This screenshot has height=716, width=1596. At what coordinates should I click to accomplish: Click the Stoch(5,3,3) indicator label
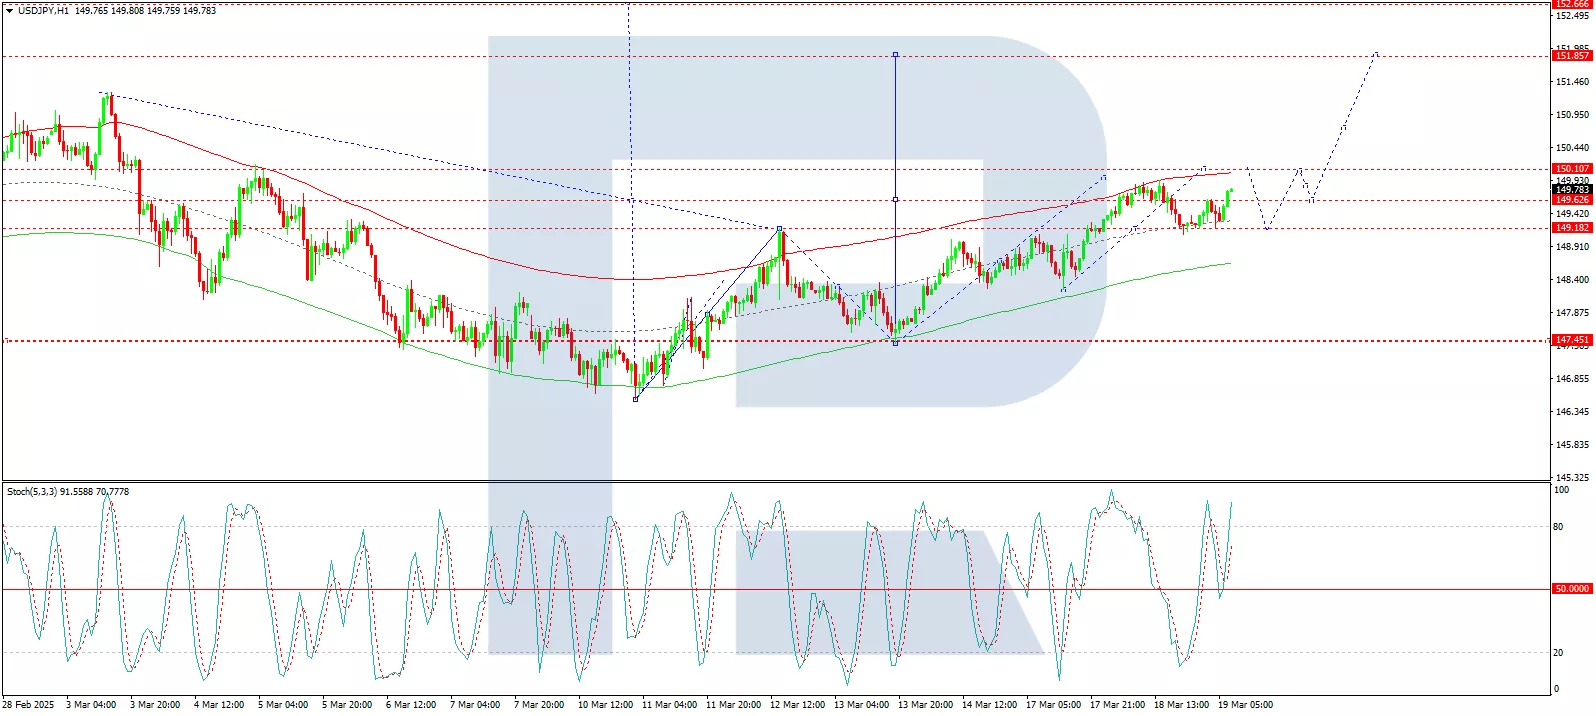pyautogui.click(x=32, y=491)
